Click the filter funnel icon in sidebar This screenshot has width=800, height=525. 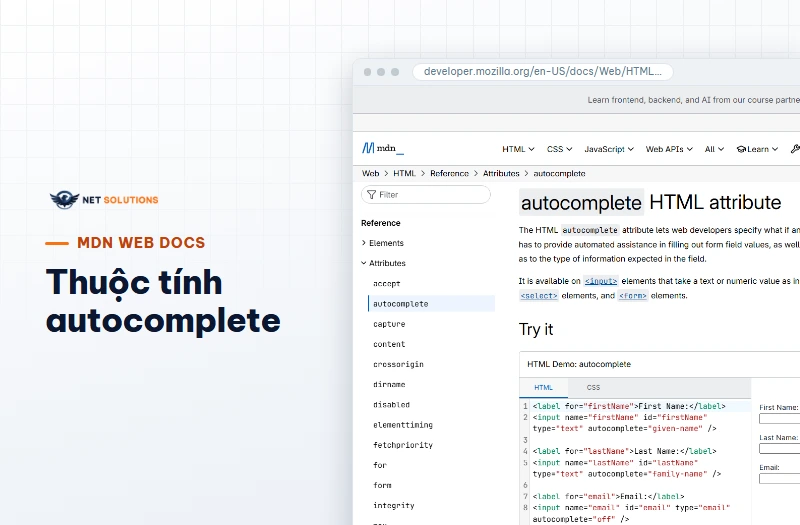coord(371,194)
